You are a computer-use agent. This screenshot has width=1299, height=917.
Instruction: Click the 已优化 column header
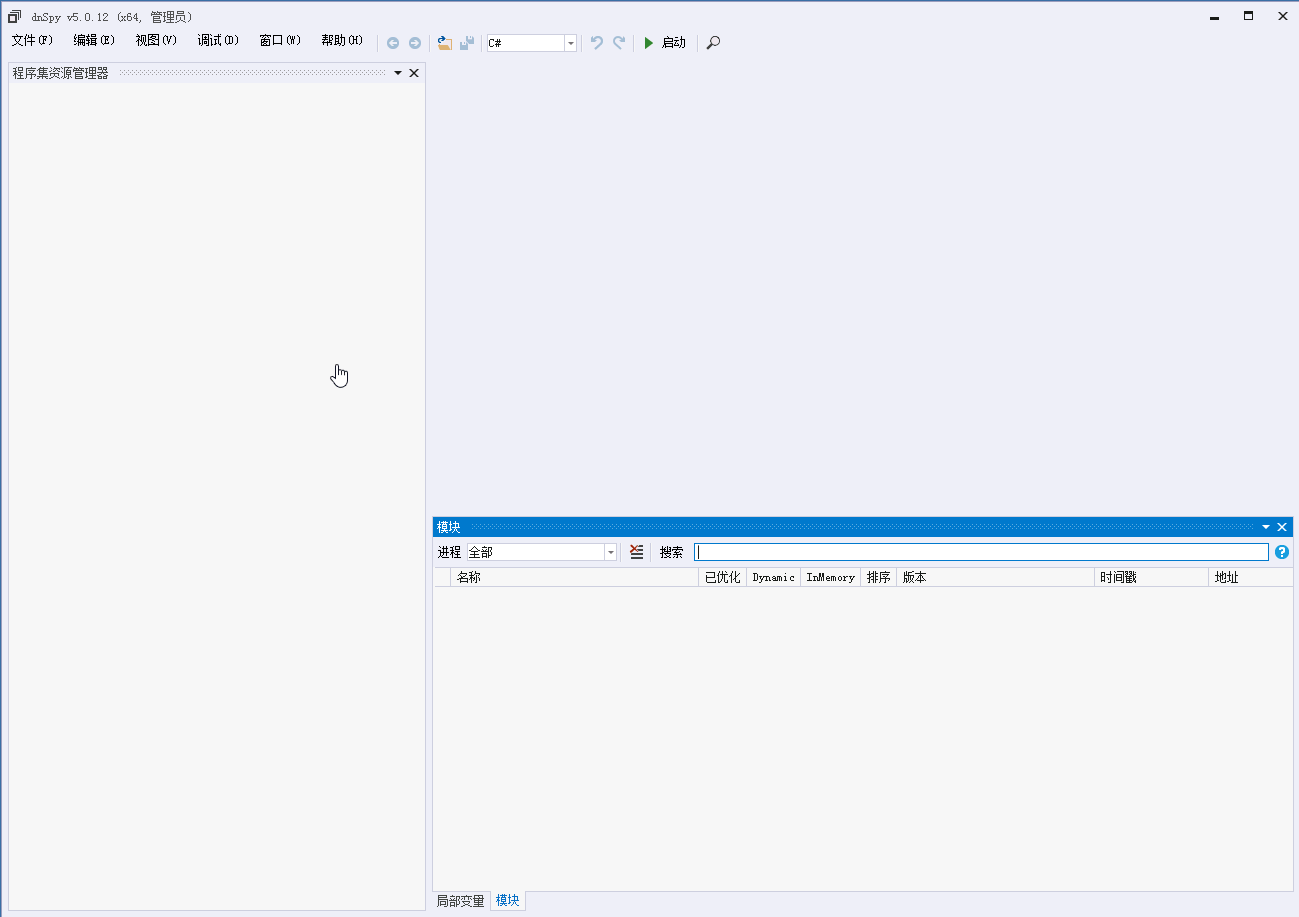[721, 577]
